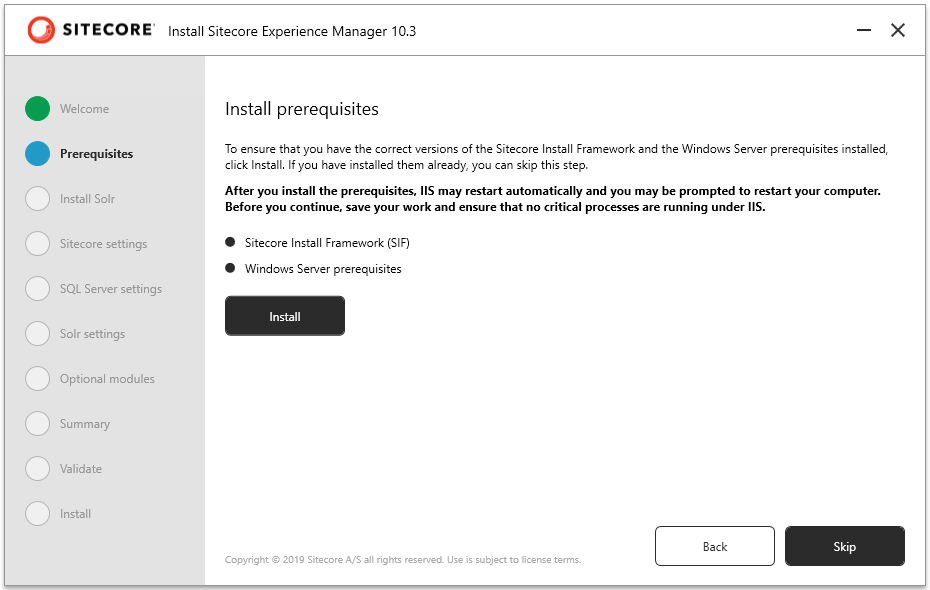Click the Solr settings step circle
Viewport: 930px width, 590px height.
tap(37, 334)
